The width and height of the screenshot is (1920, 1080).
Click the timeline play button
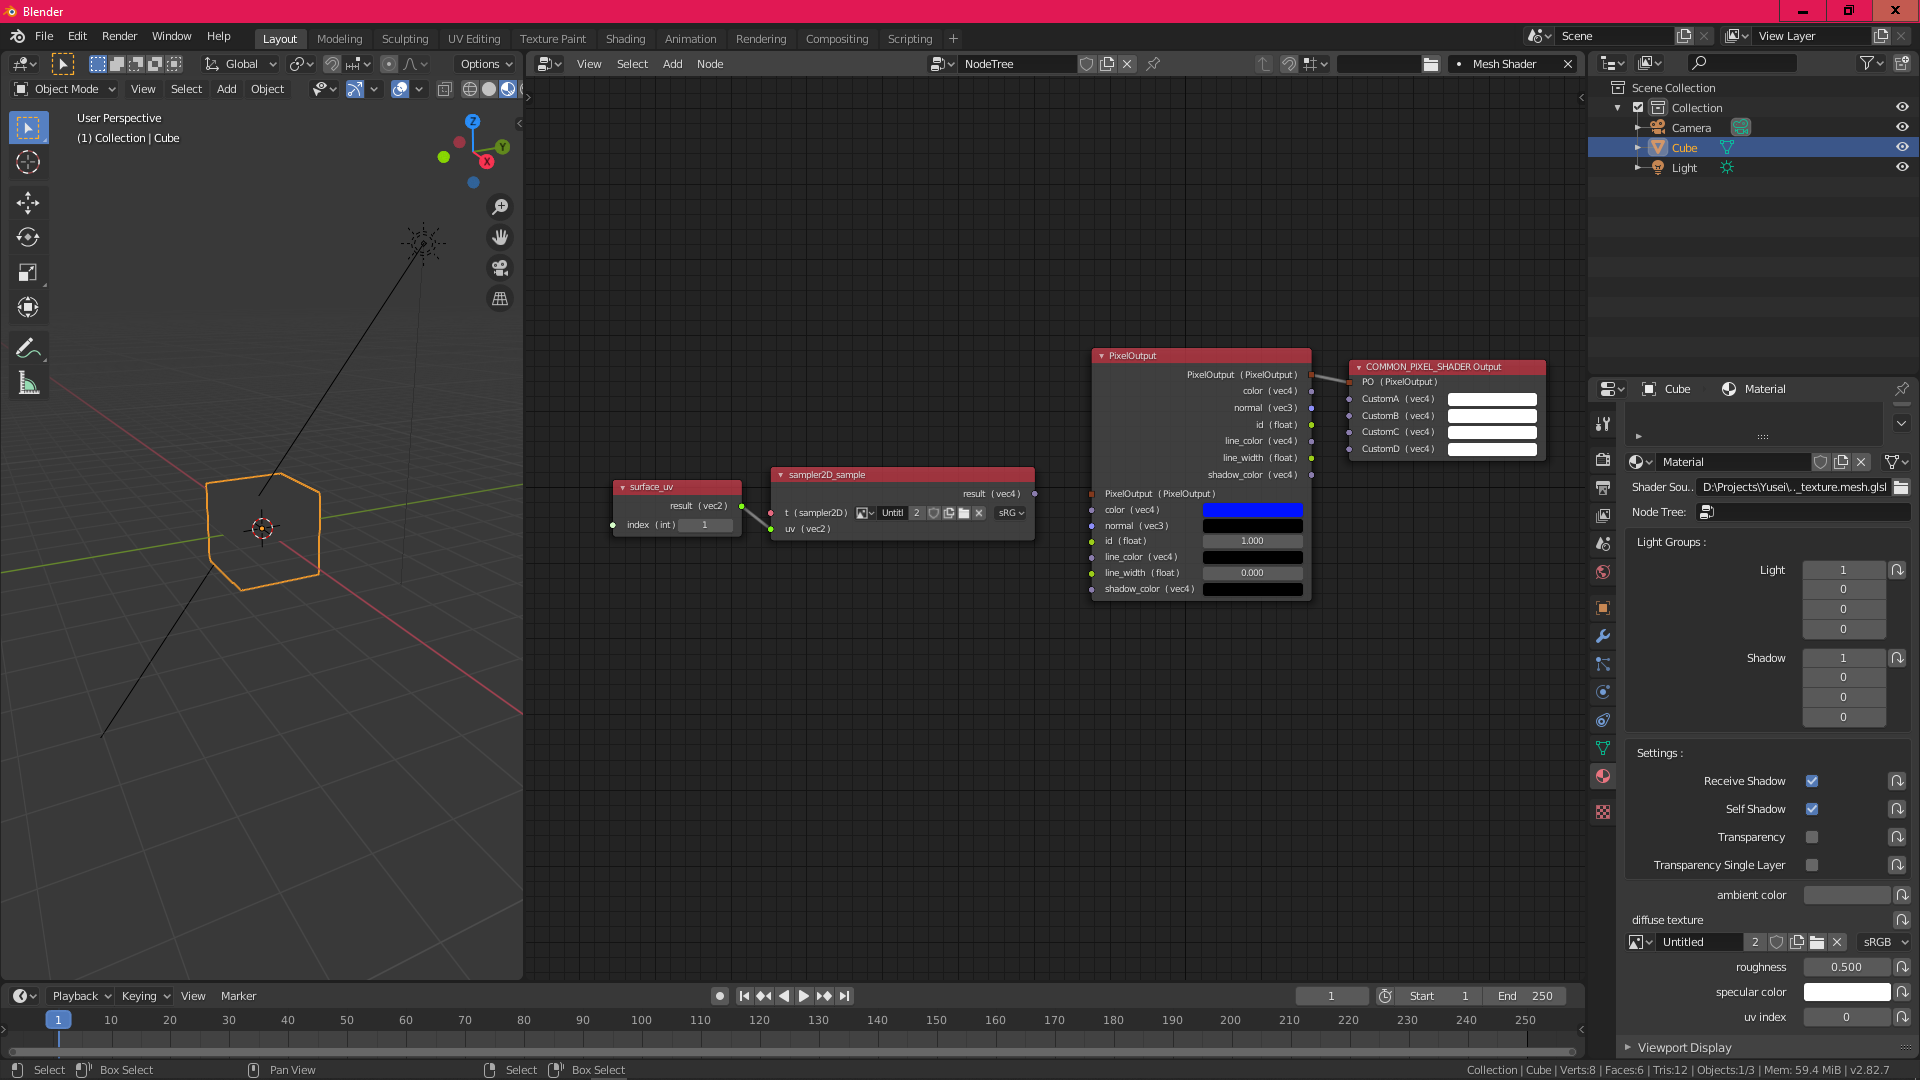click(x=803, y=996)
